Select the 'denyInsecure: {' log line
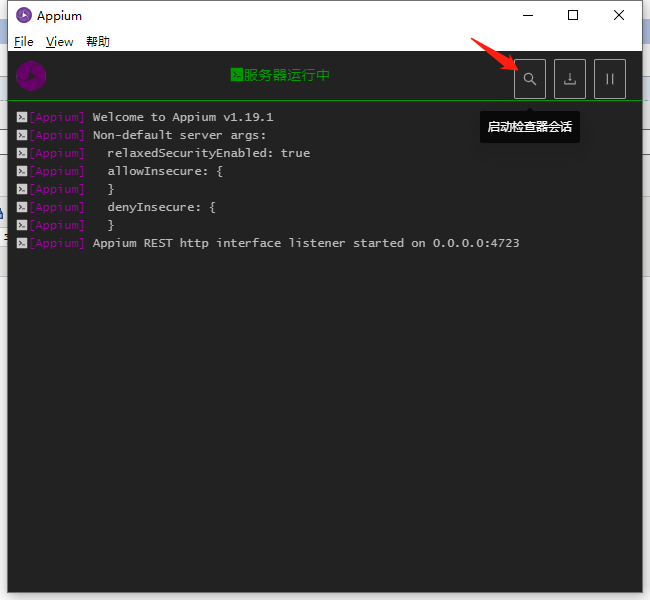 pyautogui.click(x=161, y=207)
